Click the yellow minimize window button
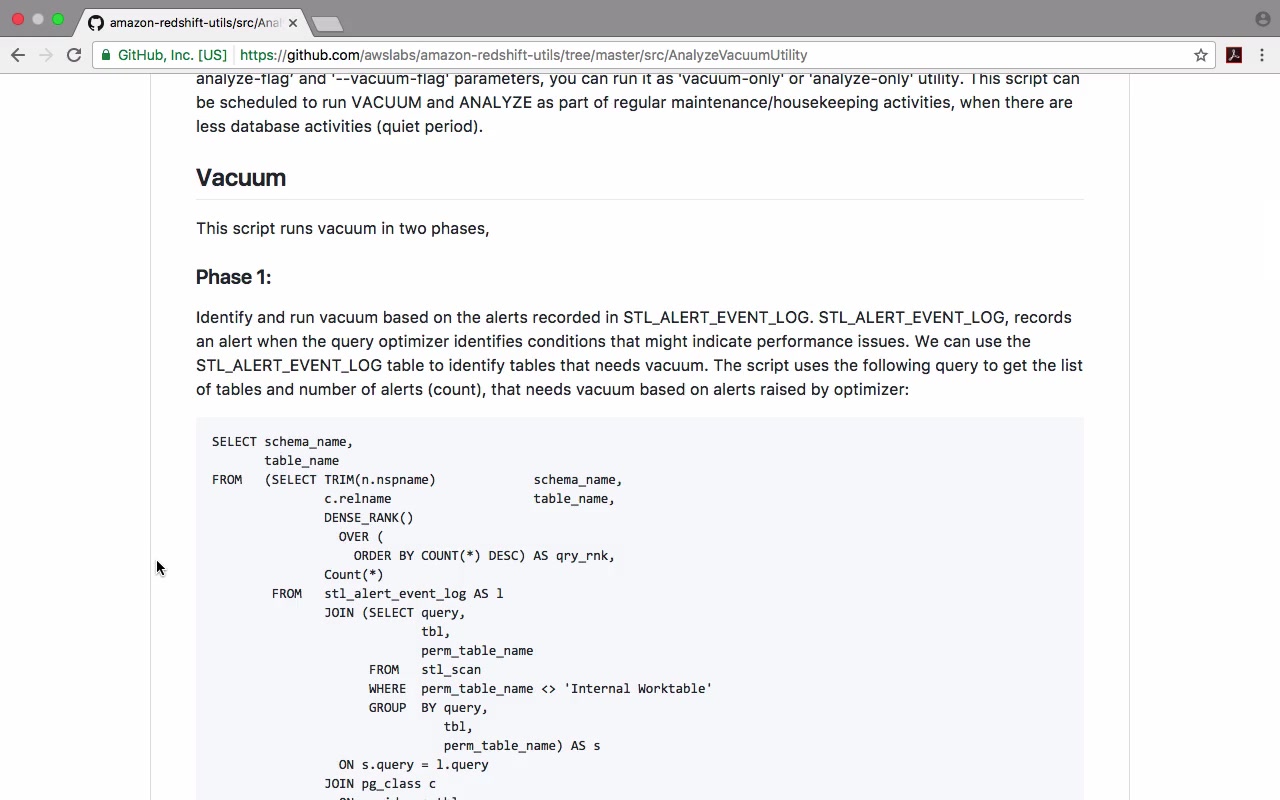Screen dimensions: 1280x800 [x=38, y=19]
